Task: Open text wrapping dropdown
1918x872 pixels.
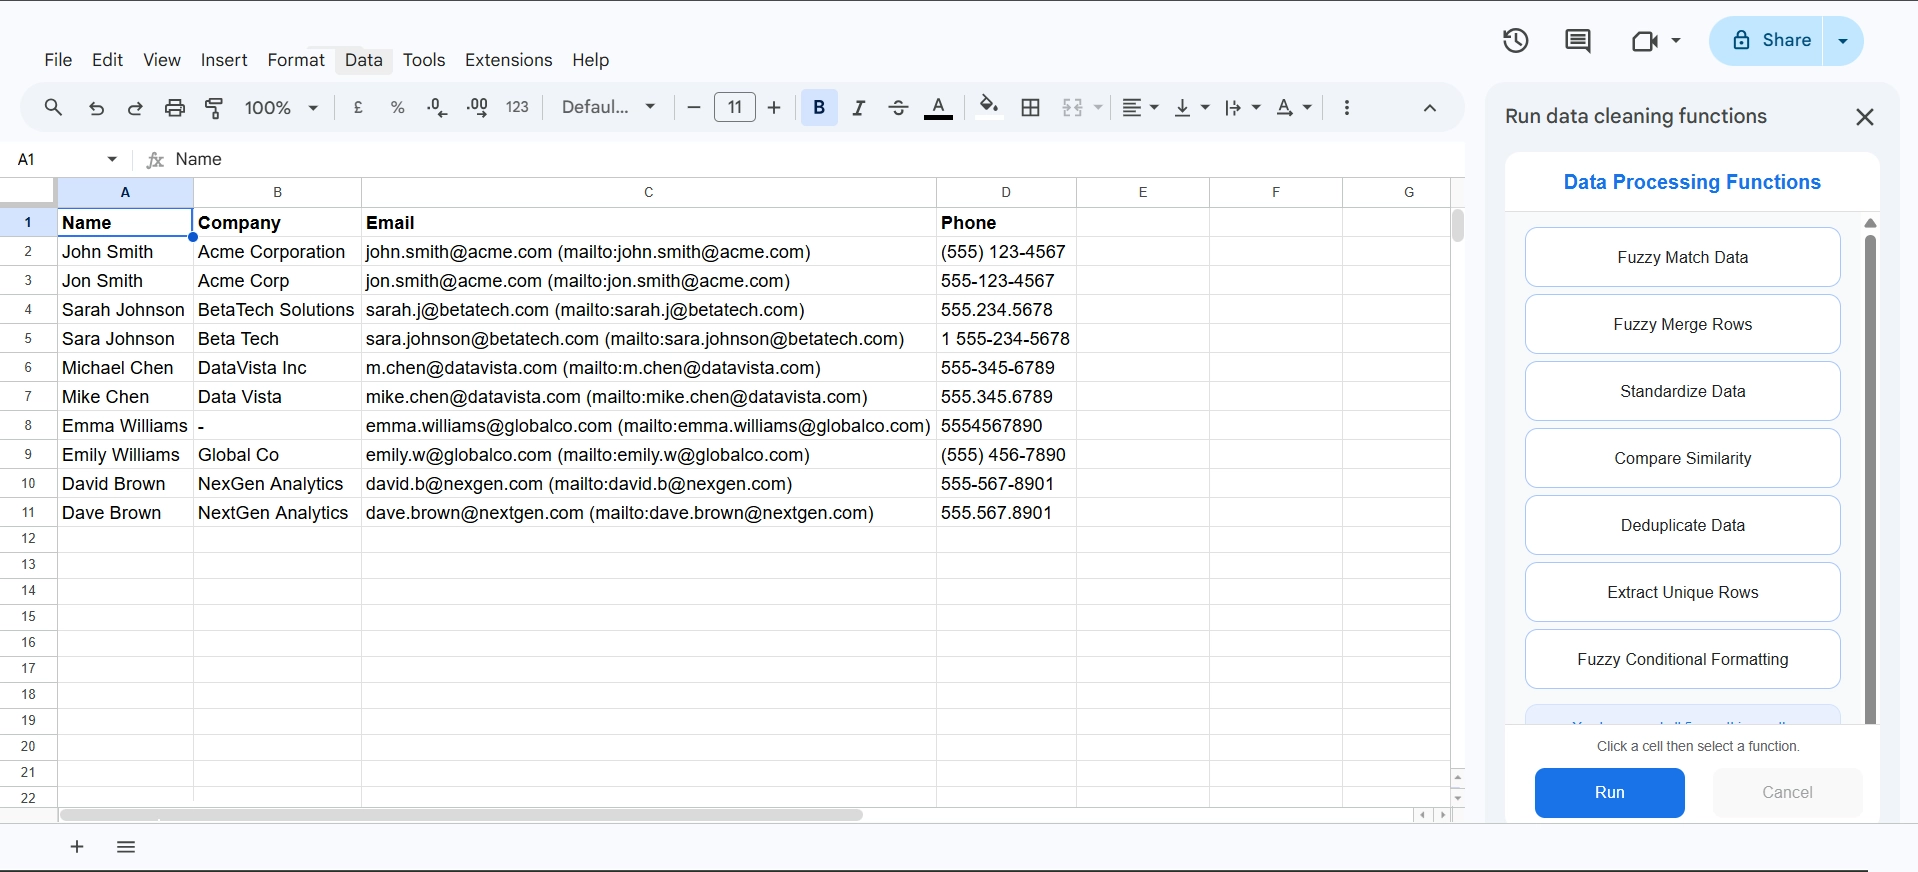Action: [x=1243, y=107]
